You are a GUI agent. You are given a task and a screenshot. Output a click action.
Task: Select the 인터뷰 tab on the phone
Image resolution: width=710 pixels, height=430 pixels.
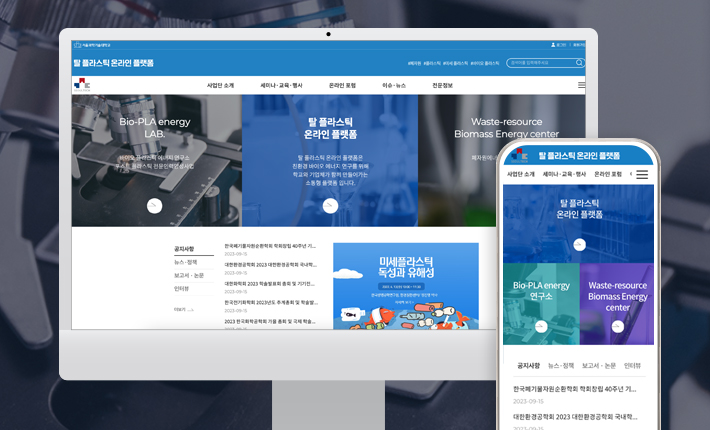[632, 366]
